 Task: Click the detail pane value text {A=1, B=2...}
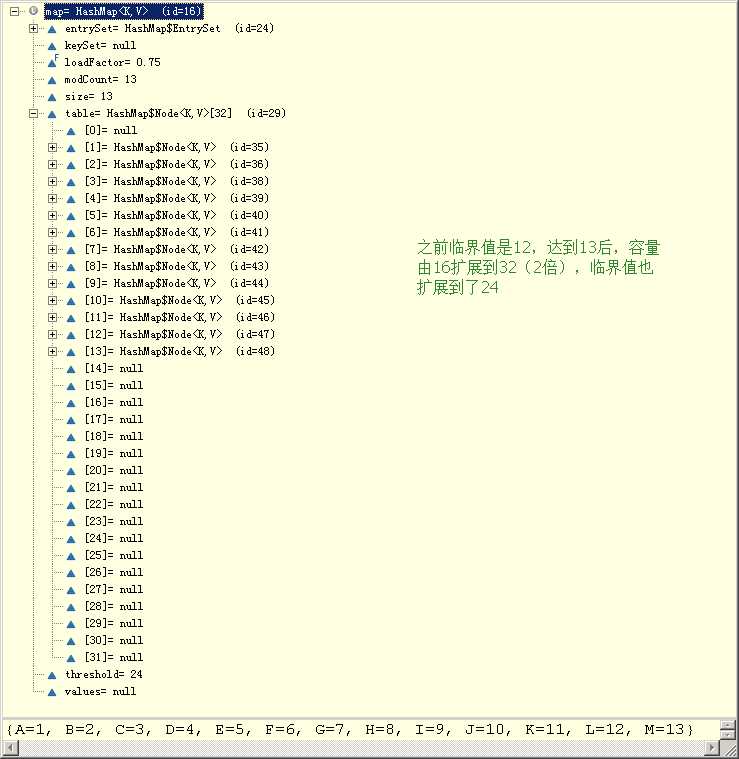[349, 729]
